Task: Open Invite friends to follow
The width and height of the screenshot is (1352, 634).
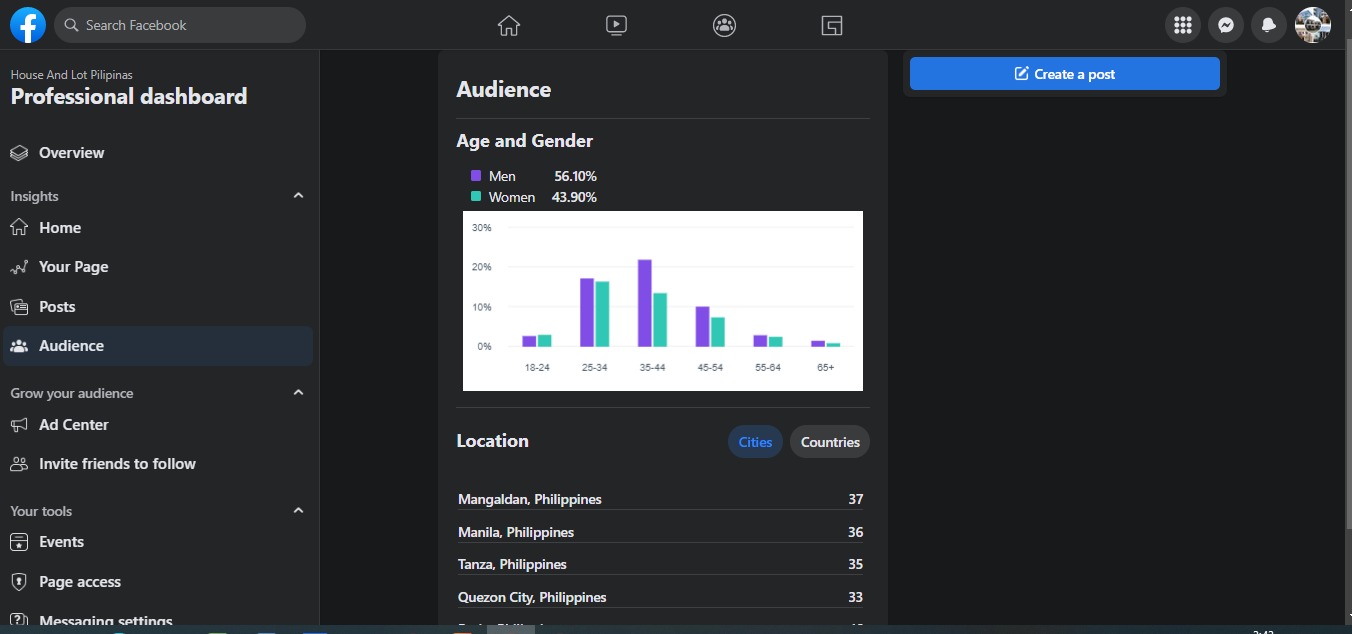Action: [158, 464]
